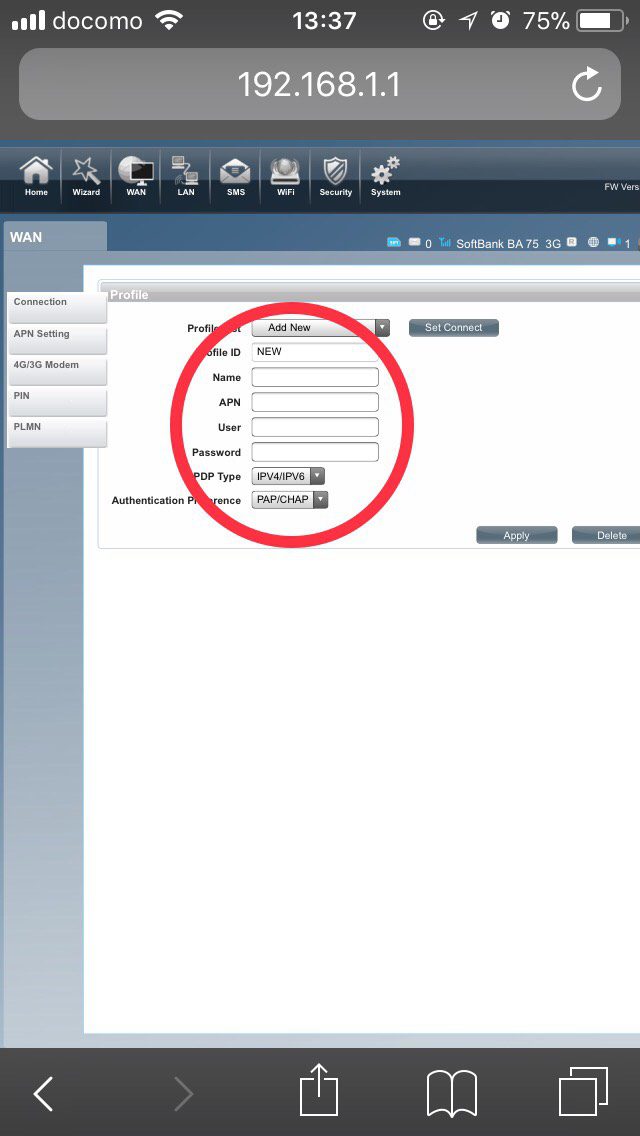Select the APN Setting sidebar tab
The height and width of the screenshot is (1136, 640).
pyautogui.click(x=56, y=336)
